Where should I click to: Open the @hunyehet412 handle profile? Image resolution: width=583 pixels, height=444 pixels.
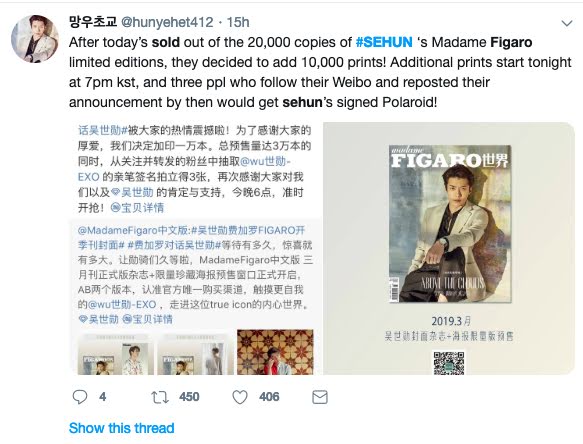[x=167, y=22]
